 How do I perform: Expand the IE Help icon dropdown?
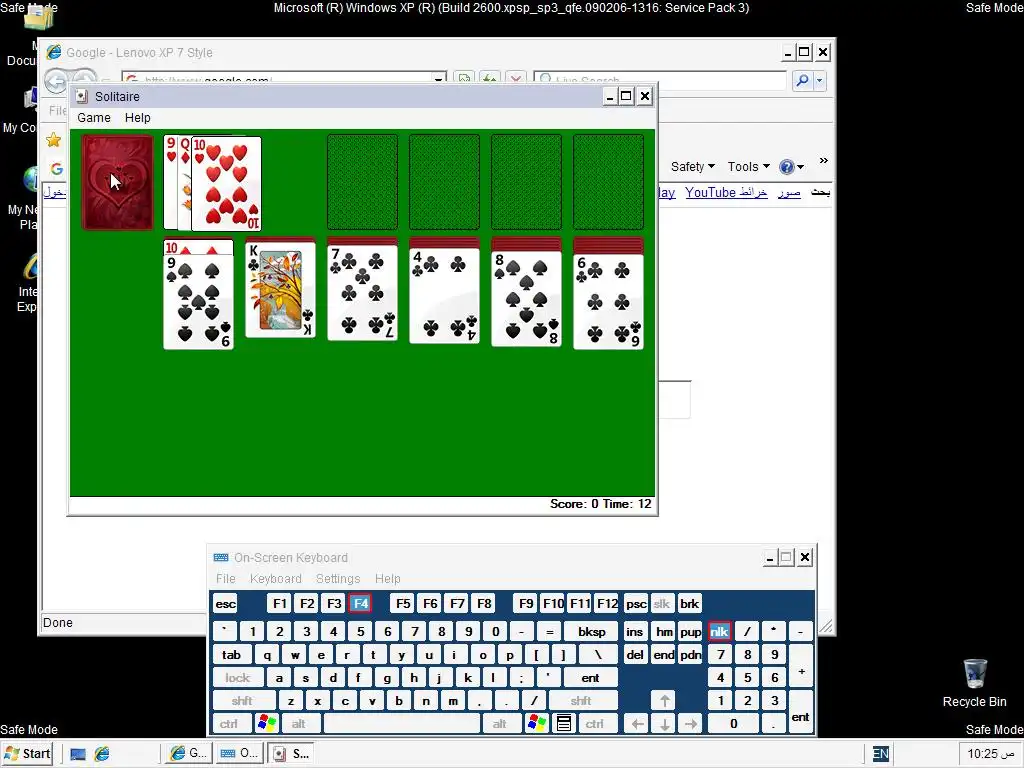click(x=801, y=167)
